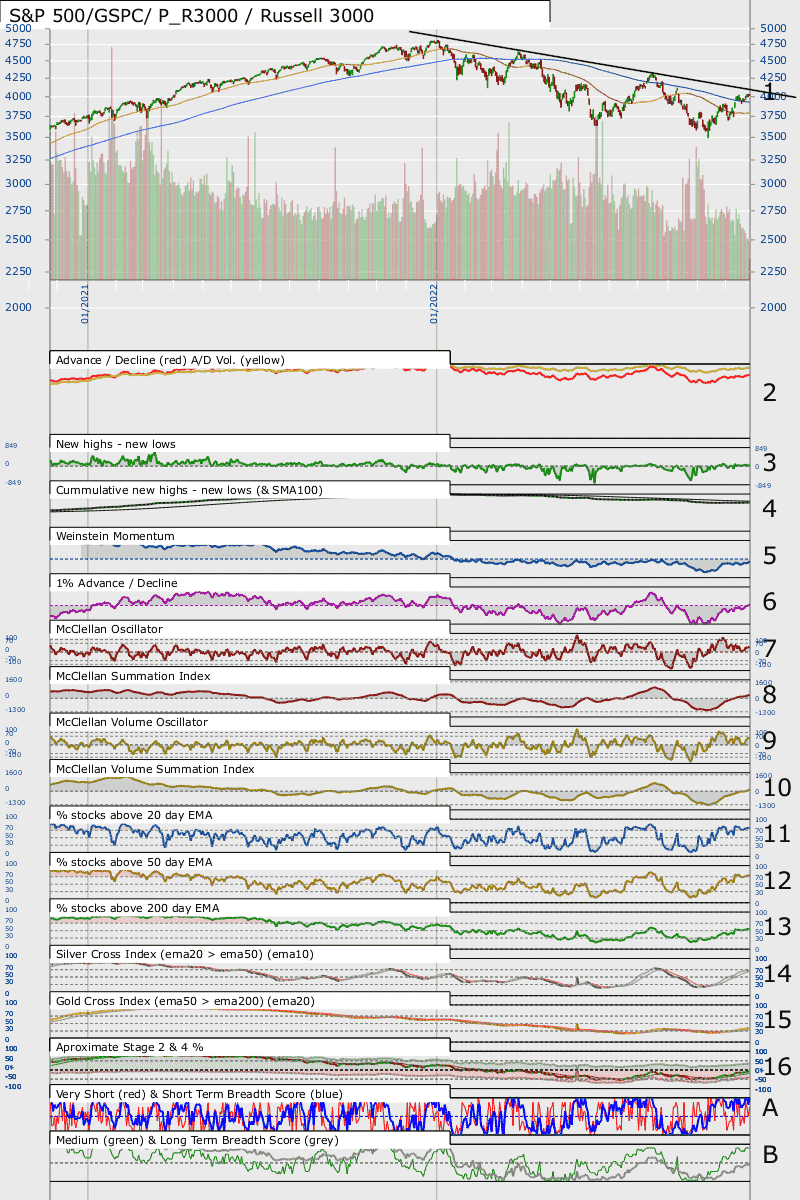Viewport: 800px width, 1200px height.
Task: Select the Medium & Long Term Breadth Score title
Action: coord(197,1139)
